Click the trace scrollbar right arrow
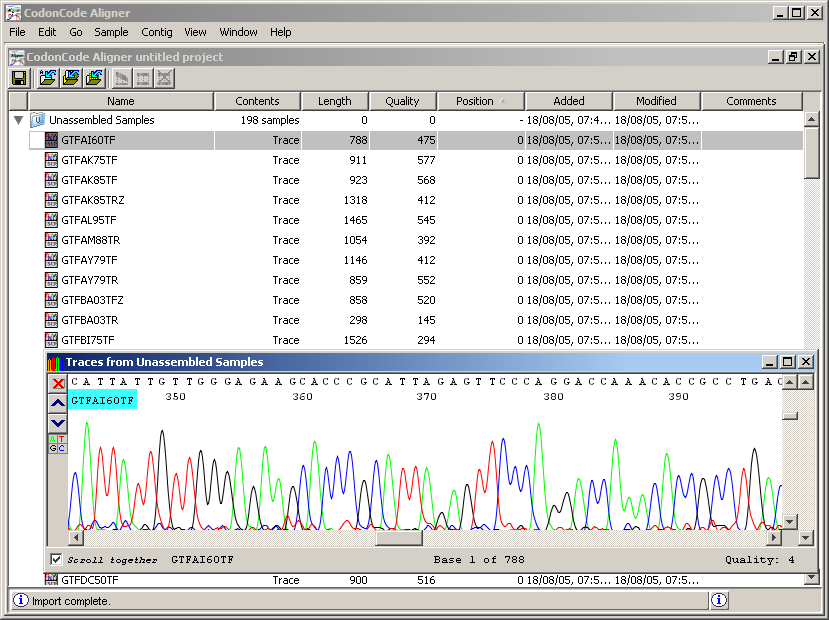The image size is (829, 620). click(774, 538)
